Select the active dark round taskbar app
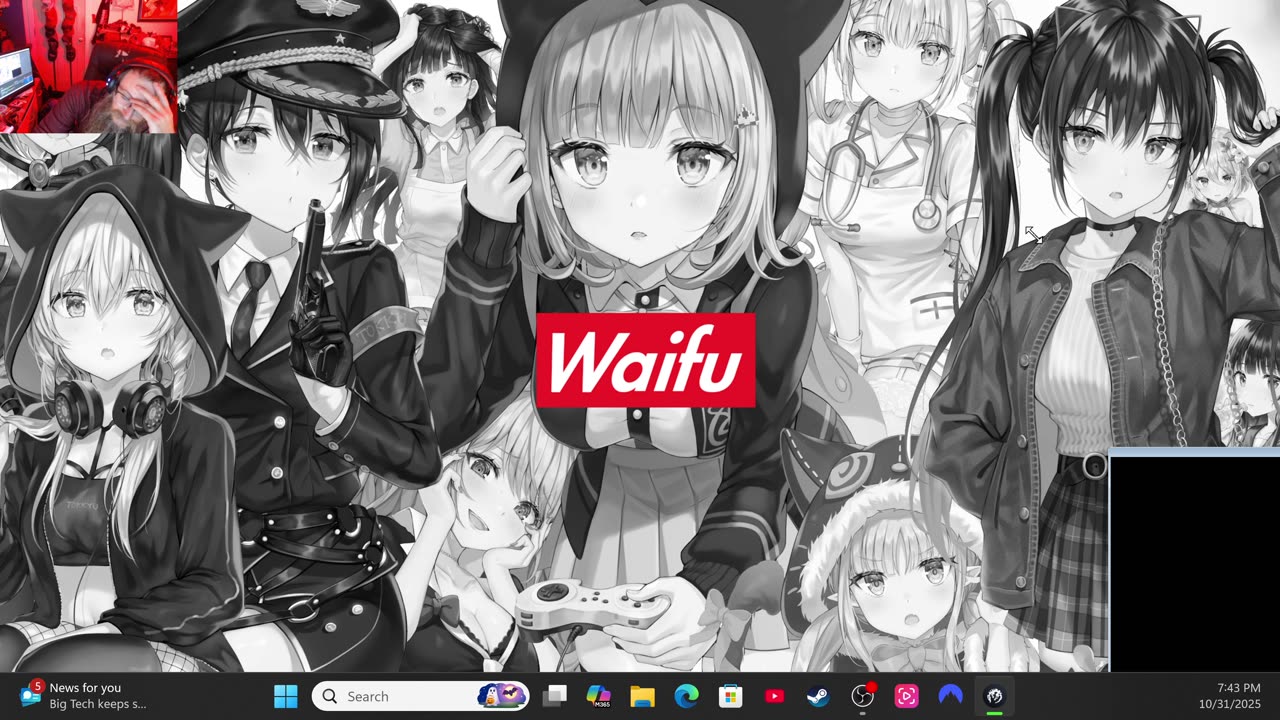Image resolution: width=1280 pixels, height=720 pixels. pos(994,696)
